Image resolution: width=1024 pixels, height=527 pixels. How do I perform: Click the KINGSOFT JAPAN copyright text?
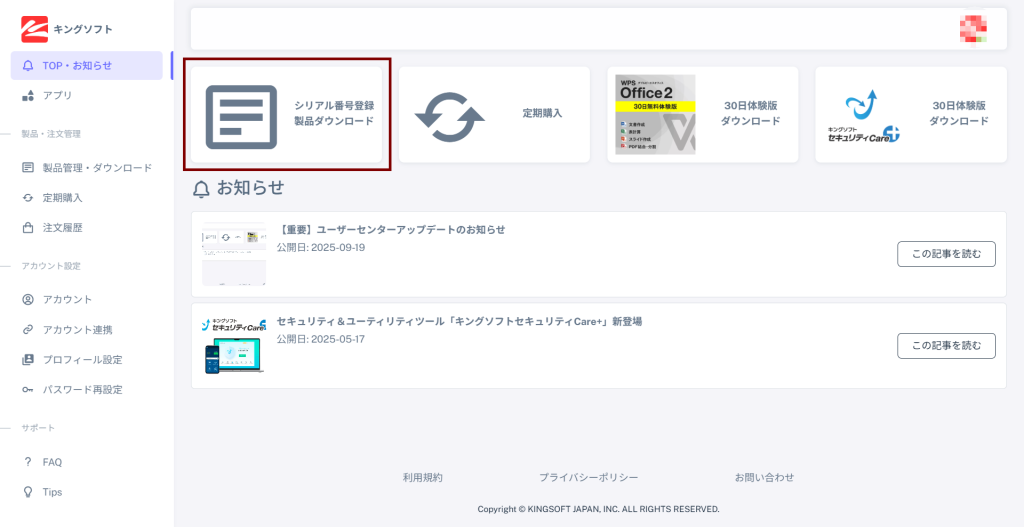click(x=598, y=509)
